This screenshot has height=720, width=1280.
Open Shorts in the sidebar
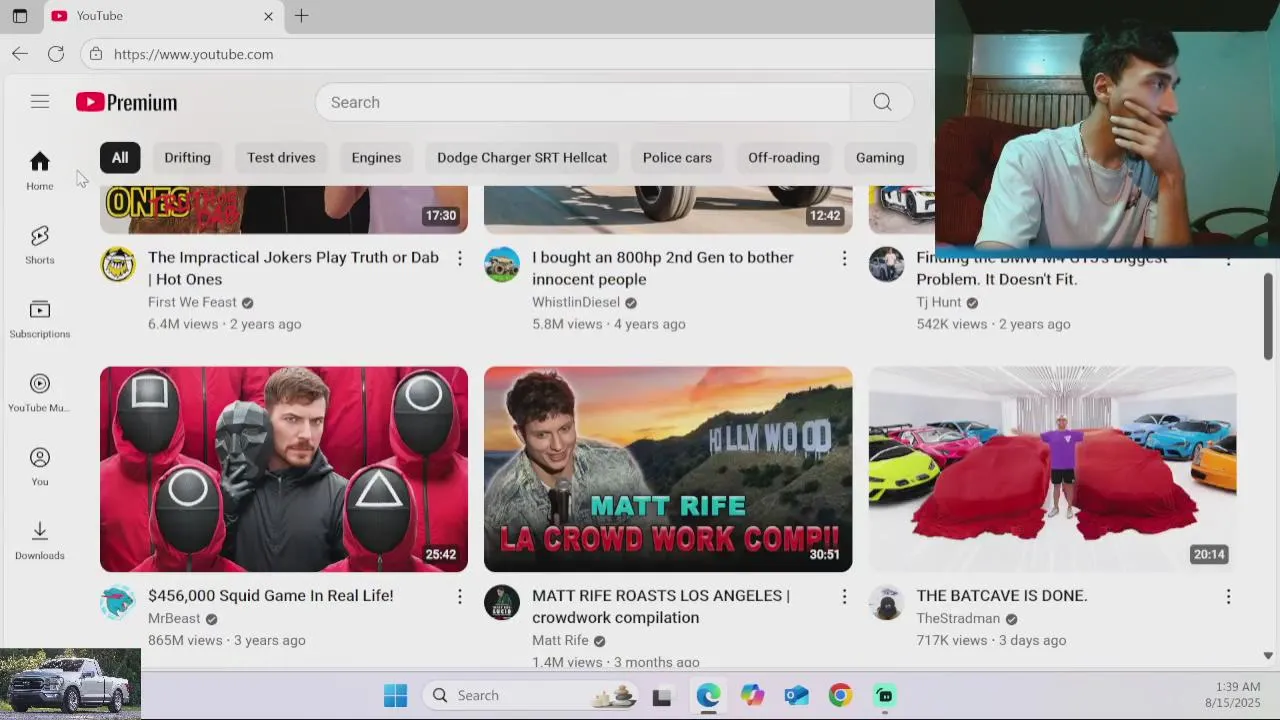40,244
